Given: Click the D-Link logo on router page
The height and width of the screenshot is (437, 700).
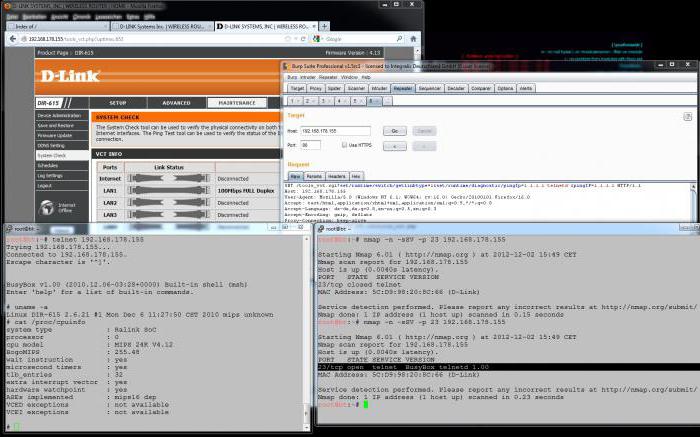Looking at the screenshot, I should point(70,76).
